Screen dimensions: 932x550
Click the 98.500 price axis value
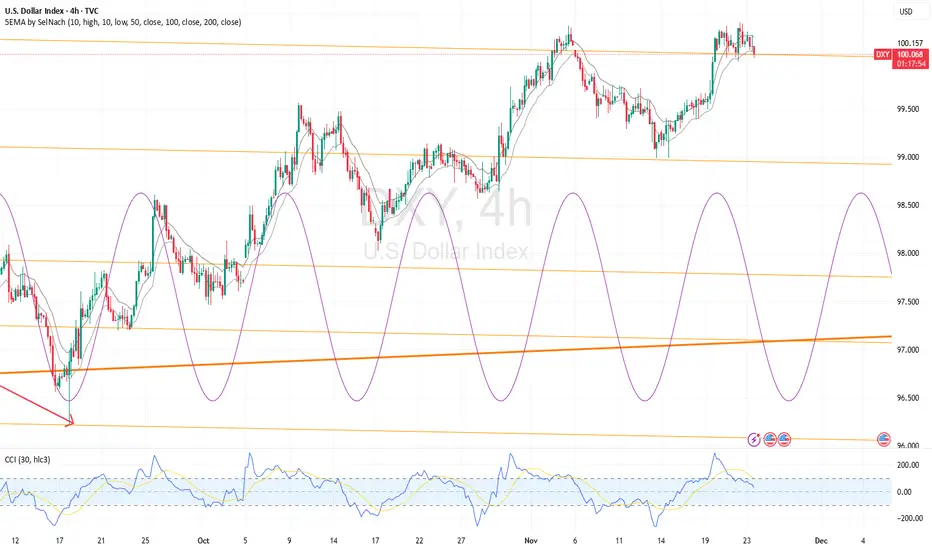pyautogui.click(x=908, y=205)
